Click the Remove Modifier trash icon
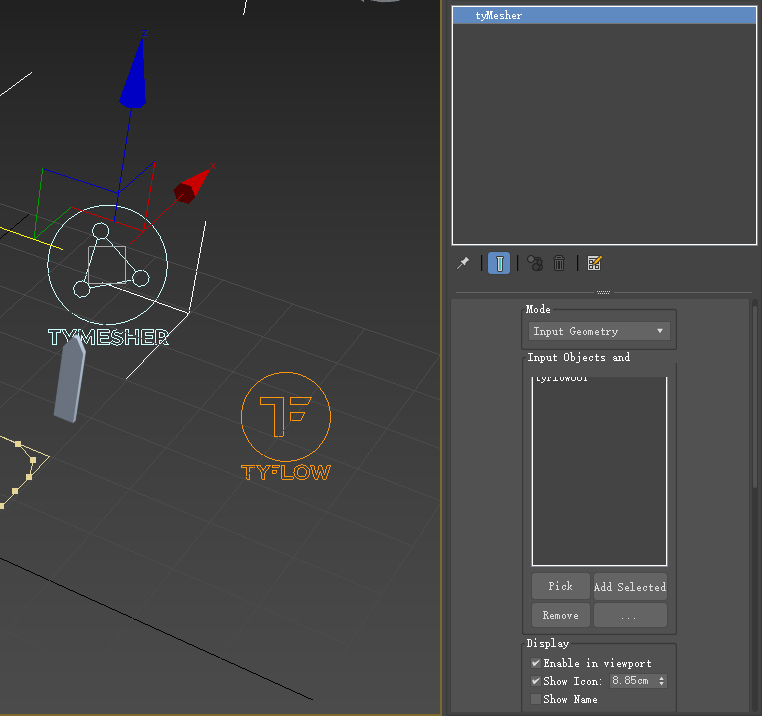The image size is (762, 716). (560, 263)
